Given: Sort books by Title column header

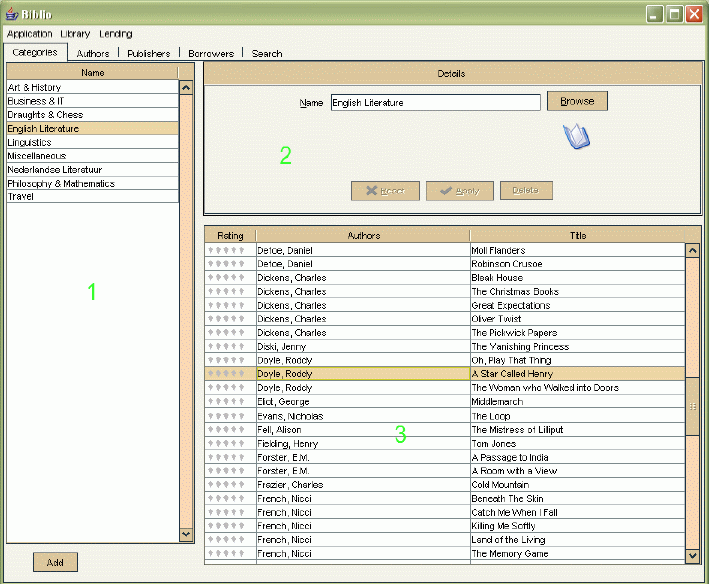Looking at the screenshot, I should [x=577, y=235].
